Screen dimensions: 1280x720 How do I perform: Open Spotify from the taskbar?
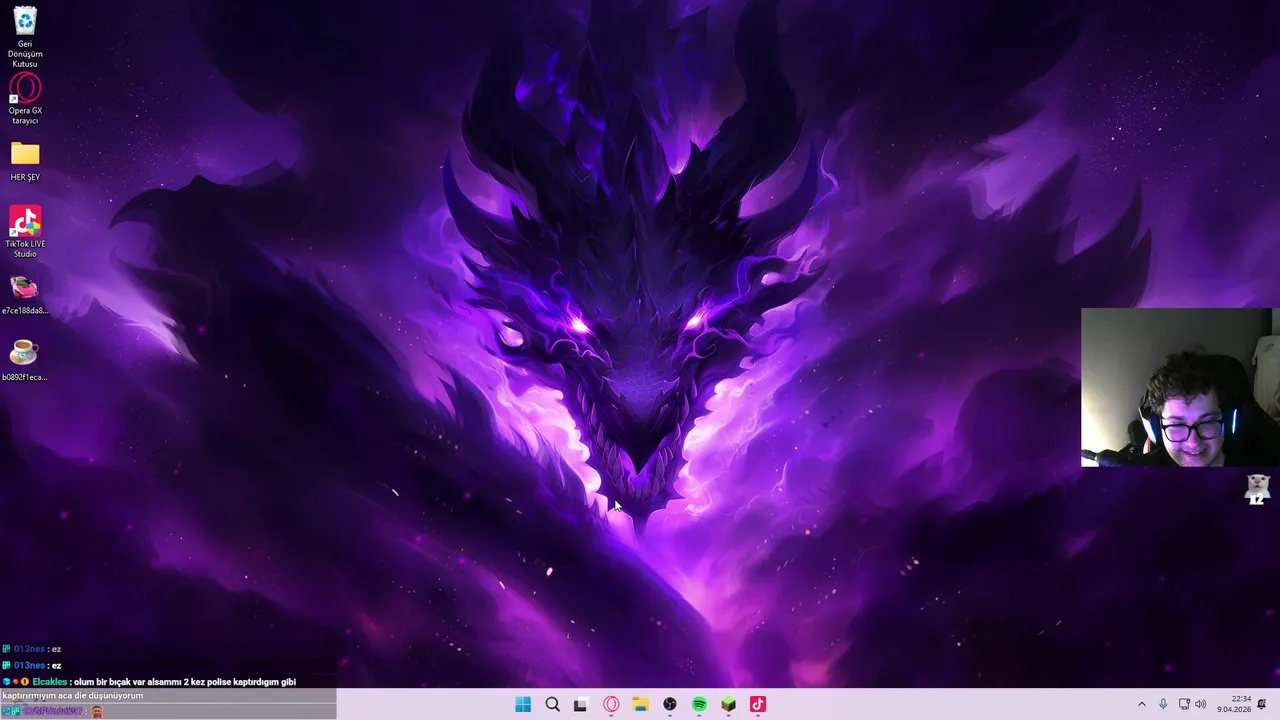pos(699,704)
